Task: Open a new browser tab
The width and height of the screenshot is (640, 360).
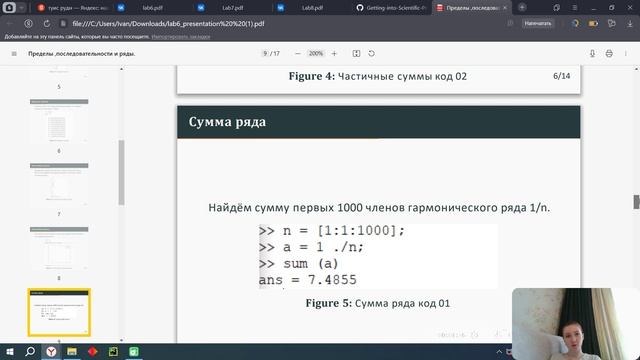Action: [522, 7]
